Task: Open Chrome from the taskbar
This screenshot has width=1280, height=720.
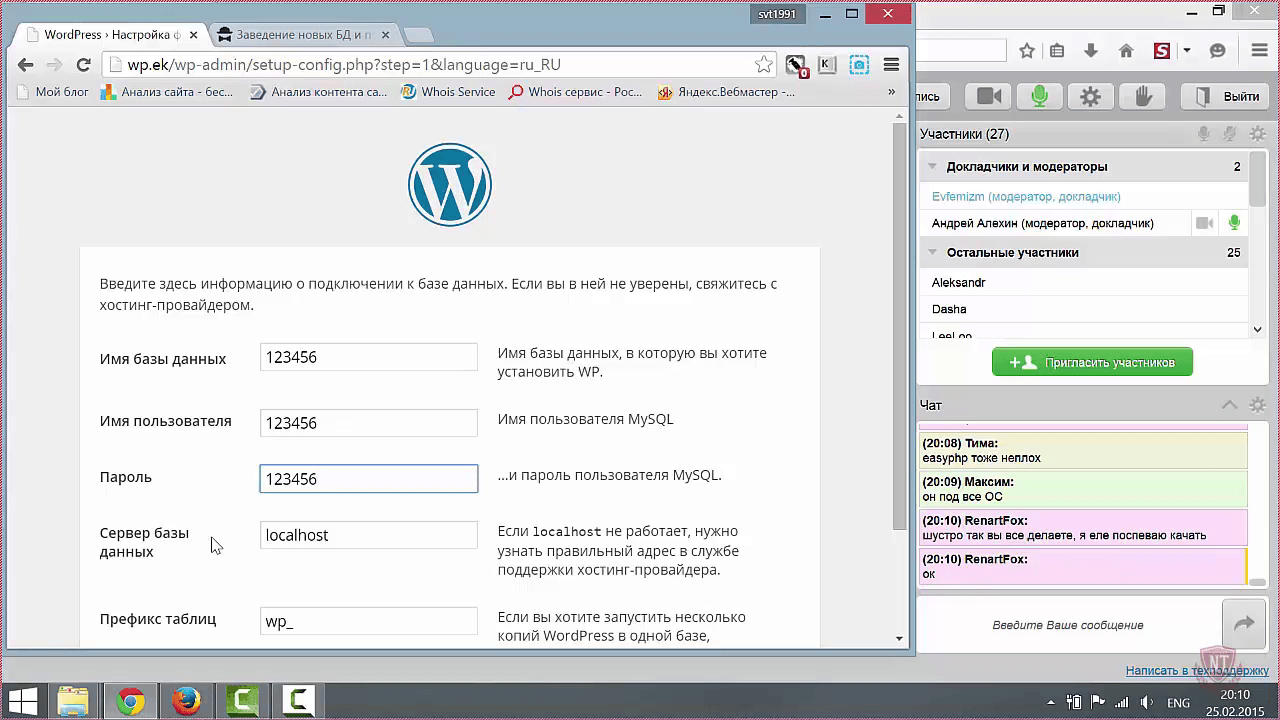Action: pos(129,701)
